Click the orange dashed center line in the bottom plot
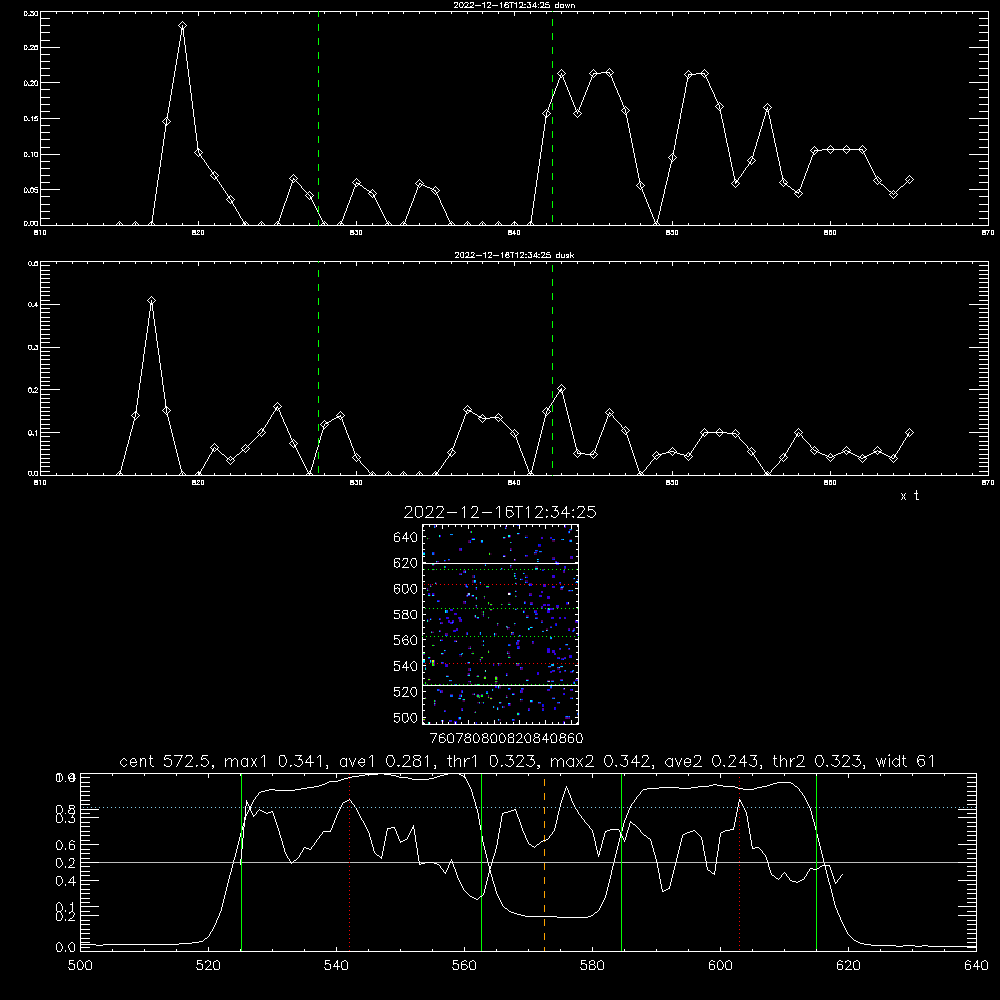Screen dimensions: 1000x1000 coord(544,863)
